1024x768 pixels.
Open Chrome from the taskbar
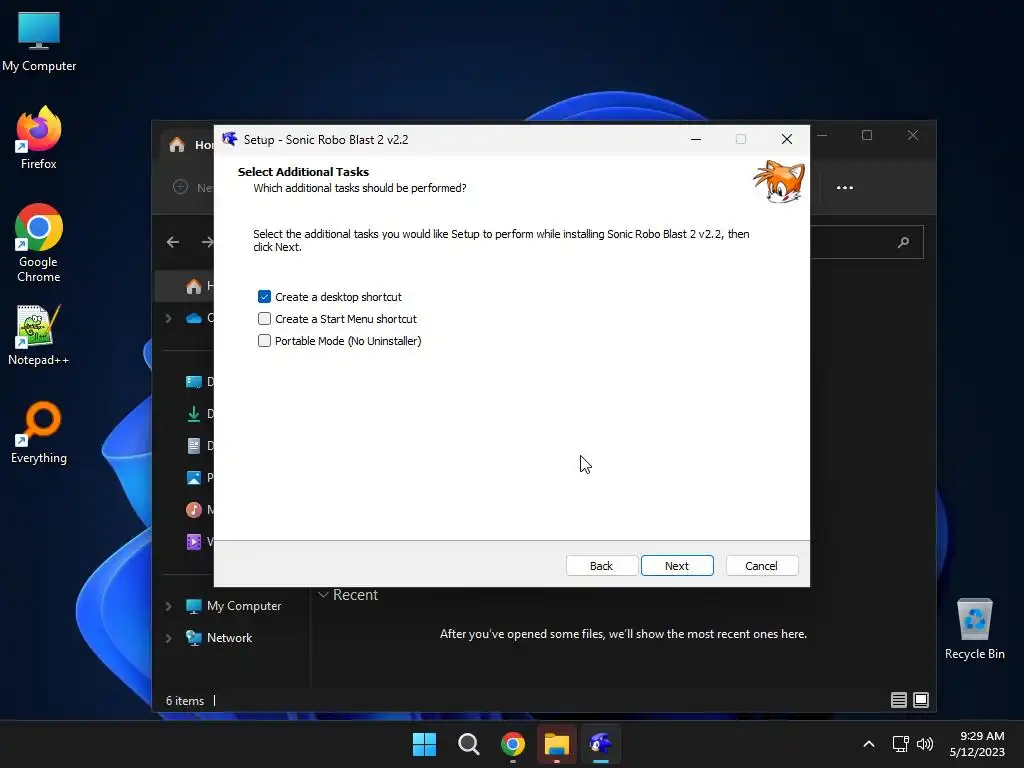click(513, 744)
